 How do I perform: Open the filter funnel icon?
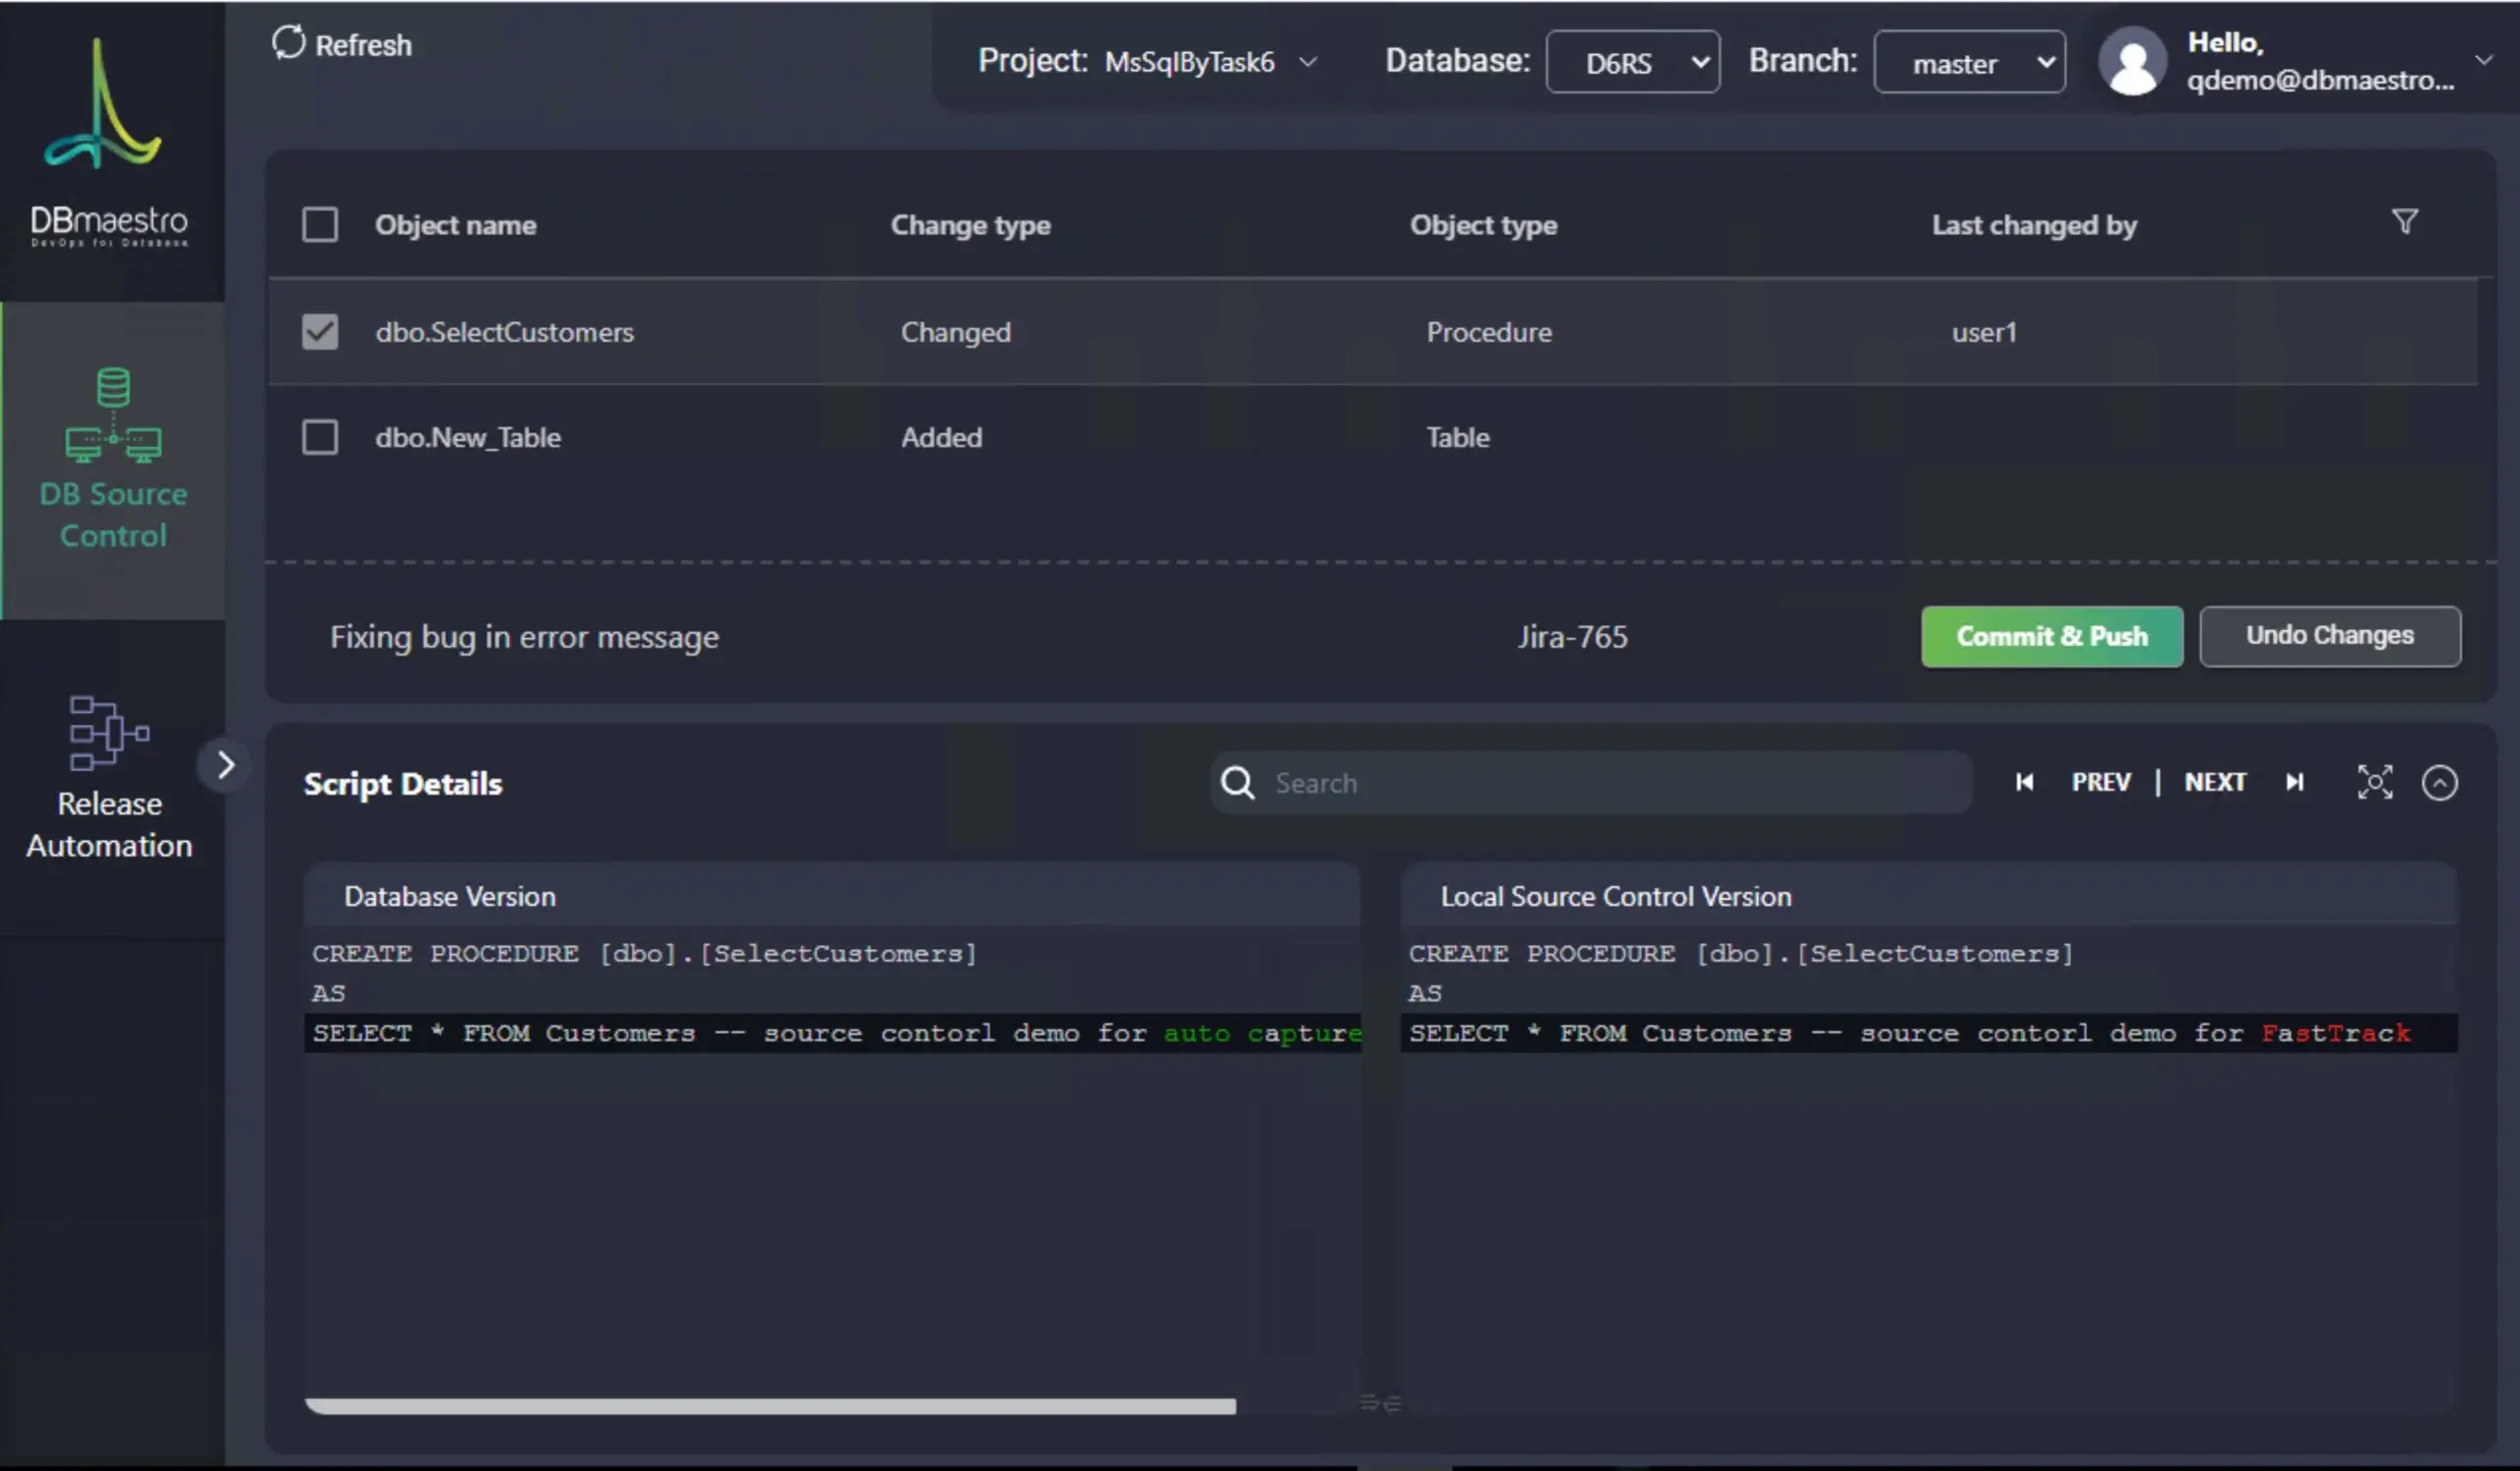2404,221
